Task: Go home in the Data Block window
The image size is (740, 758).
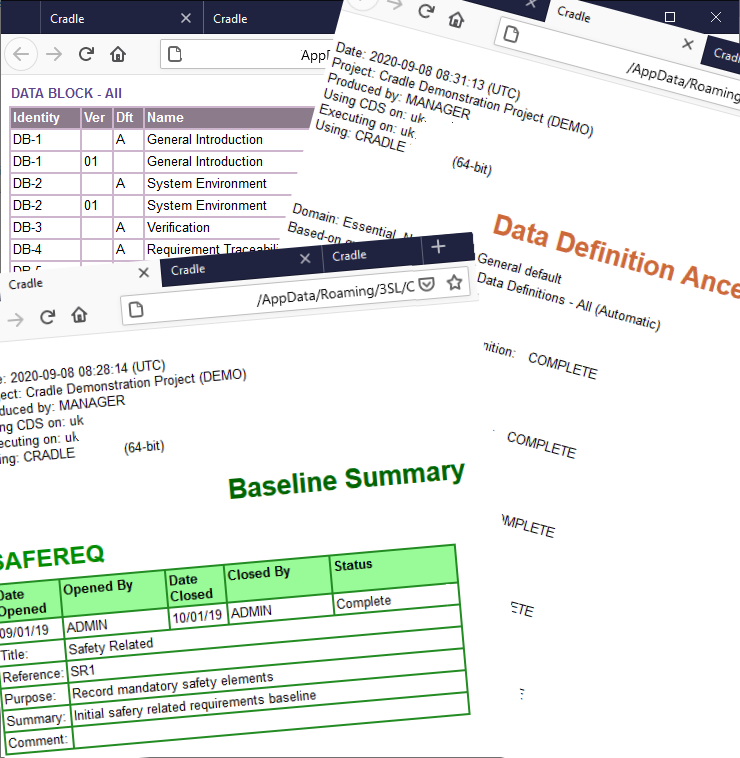Action: (x=118, y=54)
